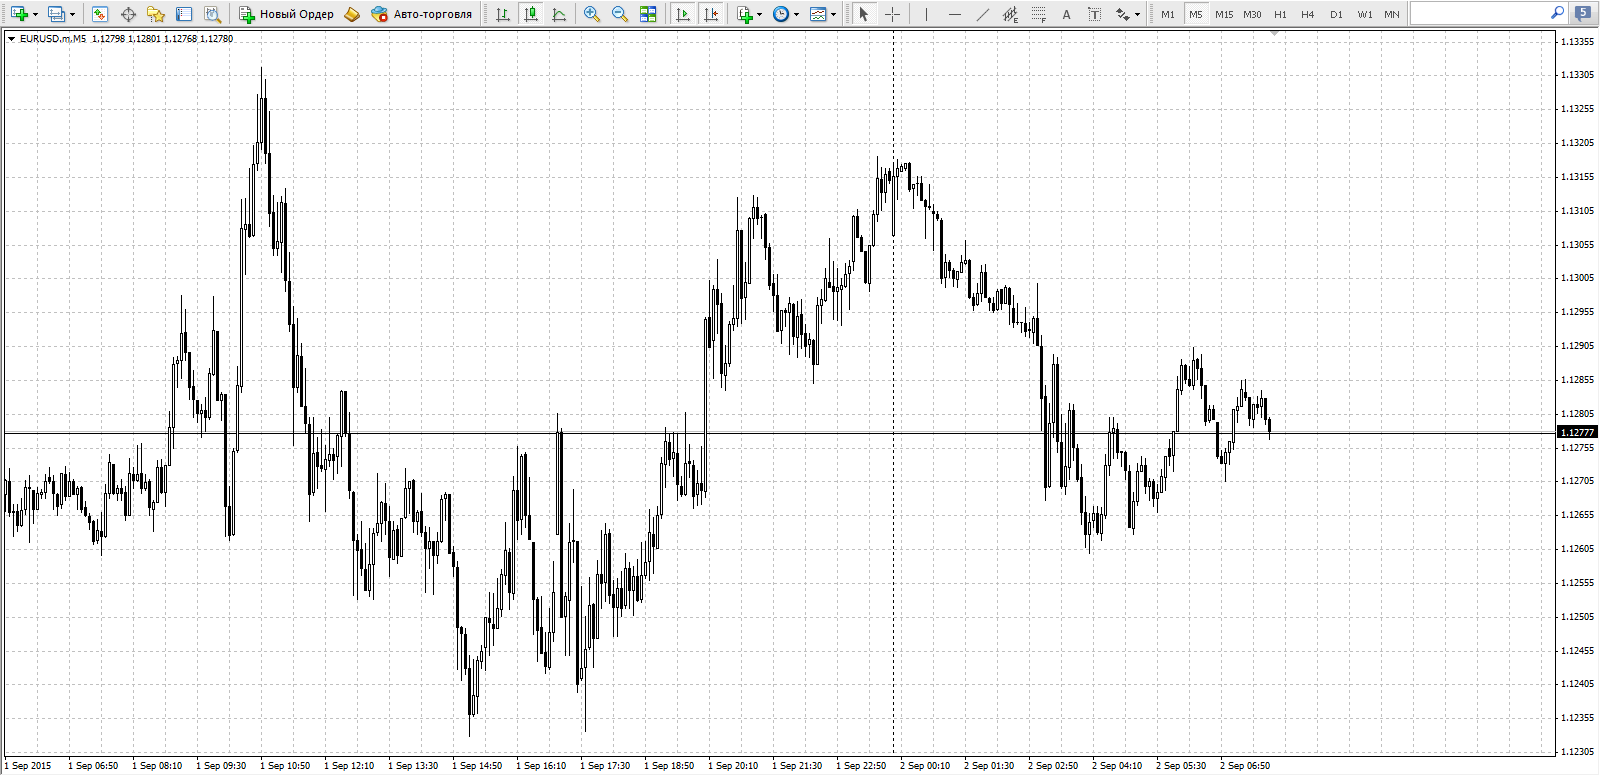Select the Equidistant Channel tool
1600x775 pixels.
click(x=1010, y=14)
